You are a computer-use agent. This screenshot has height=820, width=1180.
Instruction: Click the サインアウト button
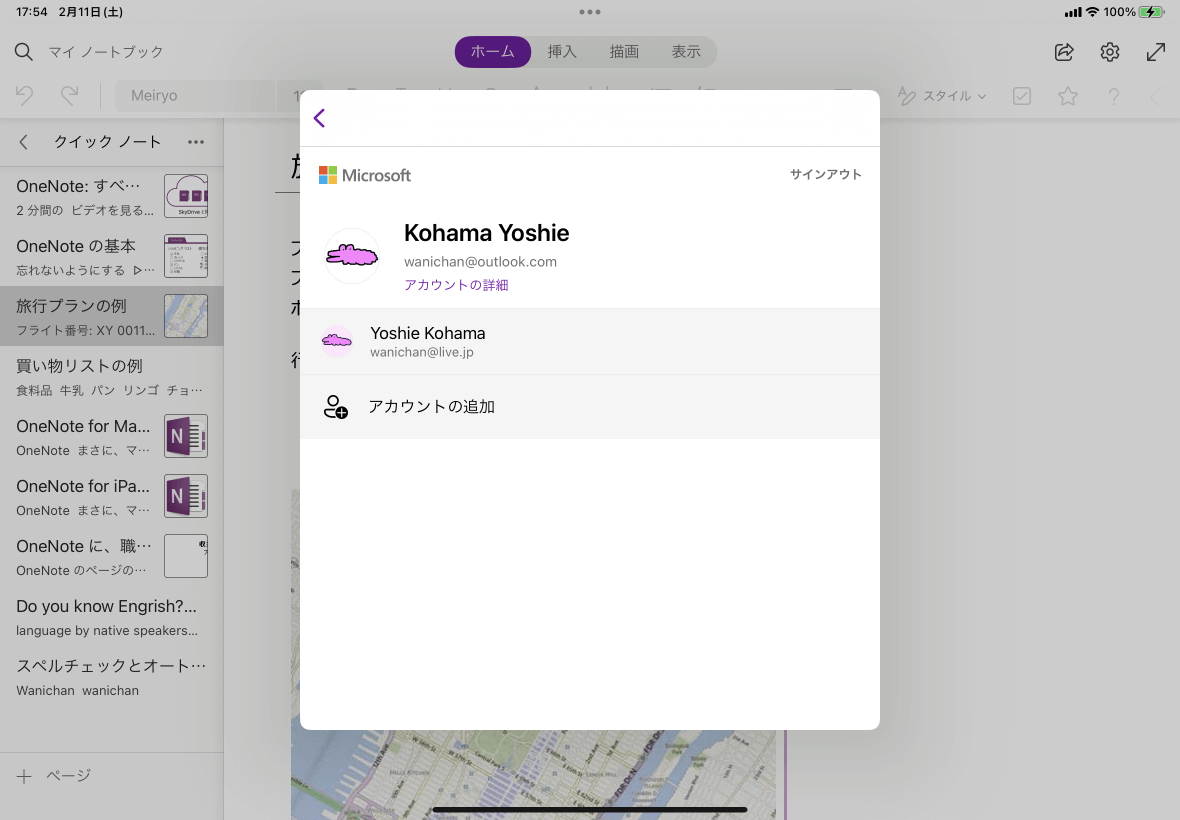[826, 175]
